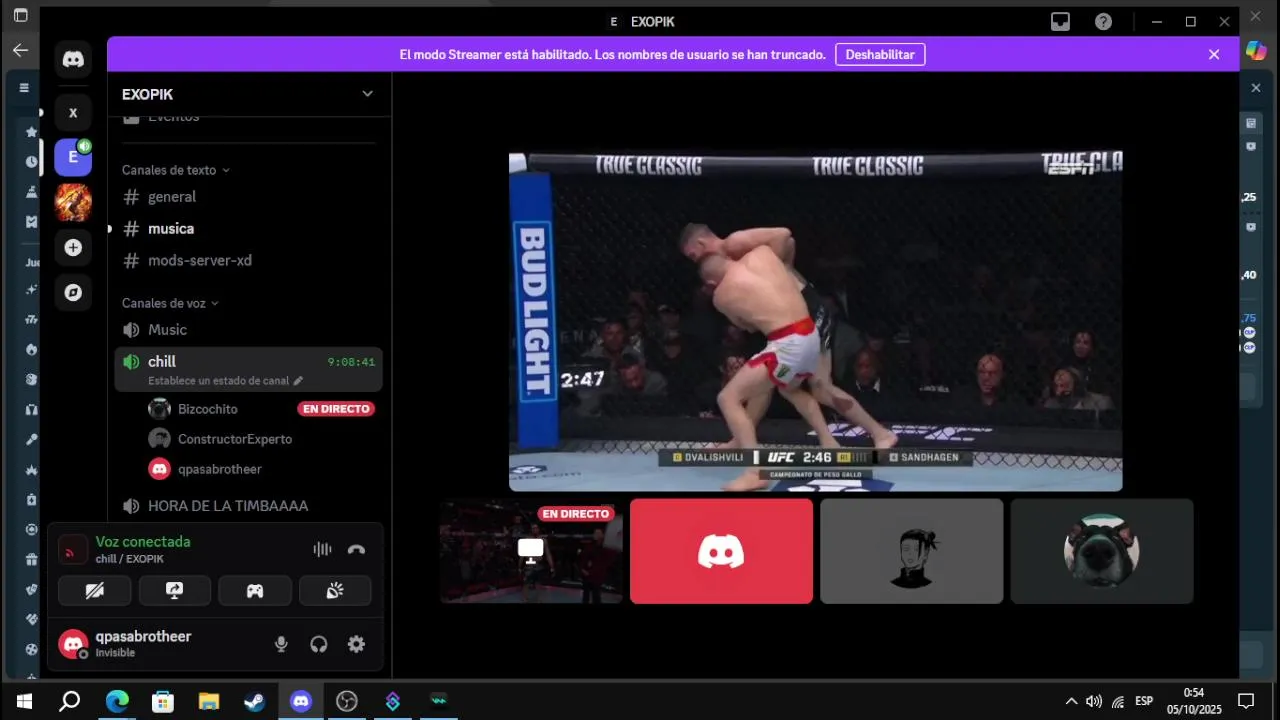The width and height of the screenshot is (1280, 720).
Task: Click the Add a Server plus icon
Action: click(x=73, y=247)
